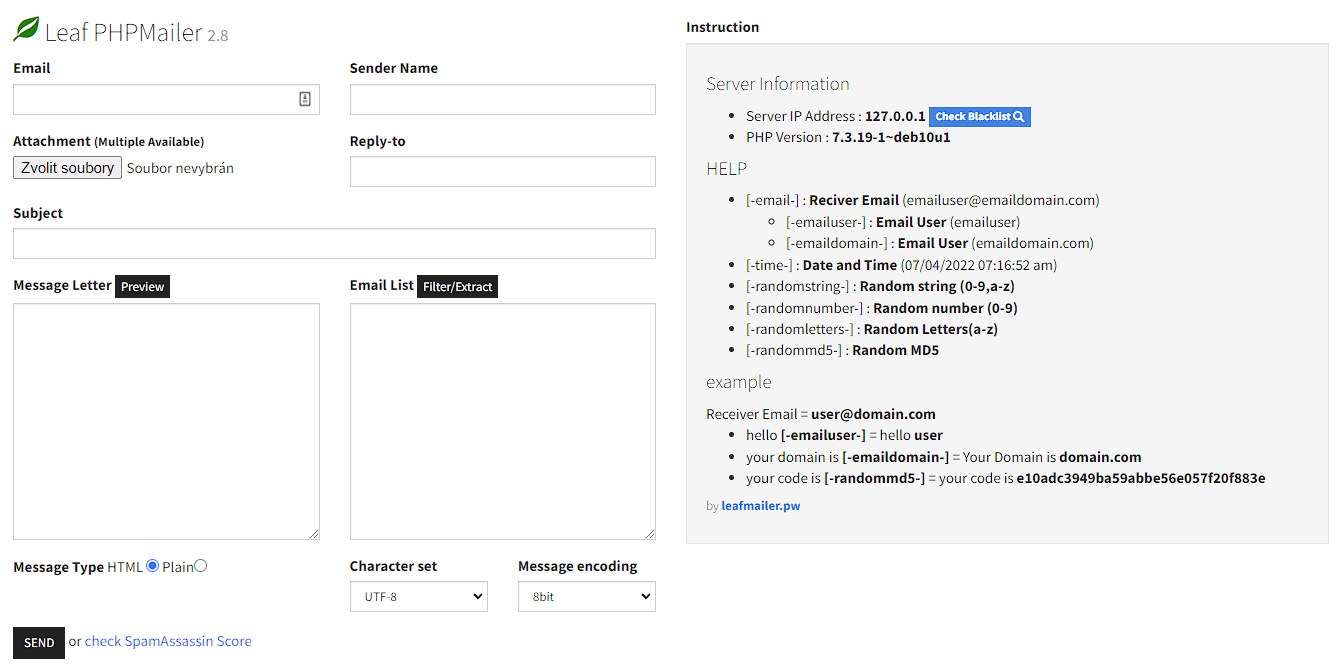Select the HTML message type radio button
Image resolution: width=1339 pixels, height=668 pixels.
point(153,566)
